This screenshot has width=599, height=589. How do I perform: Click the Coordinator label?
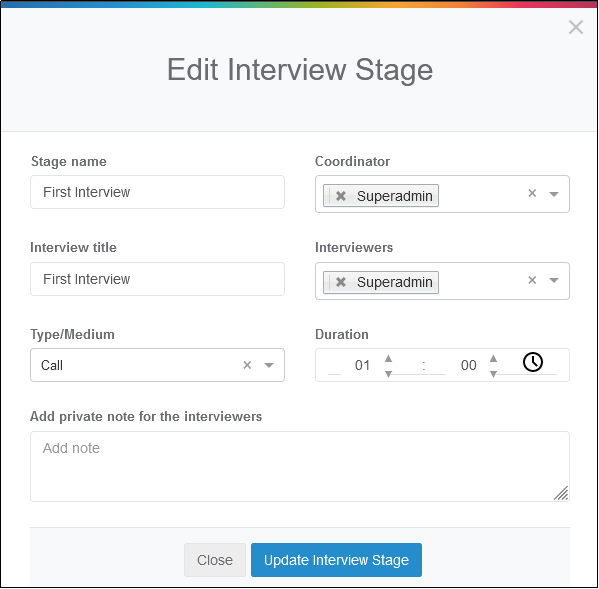[352, 162]
